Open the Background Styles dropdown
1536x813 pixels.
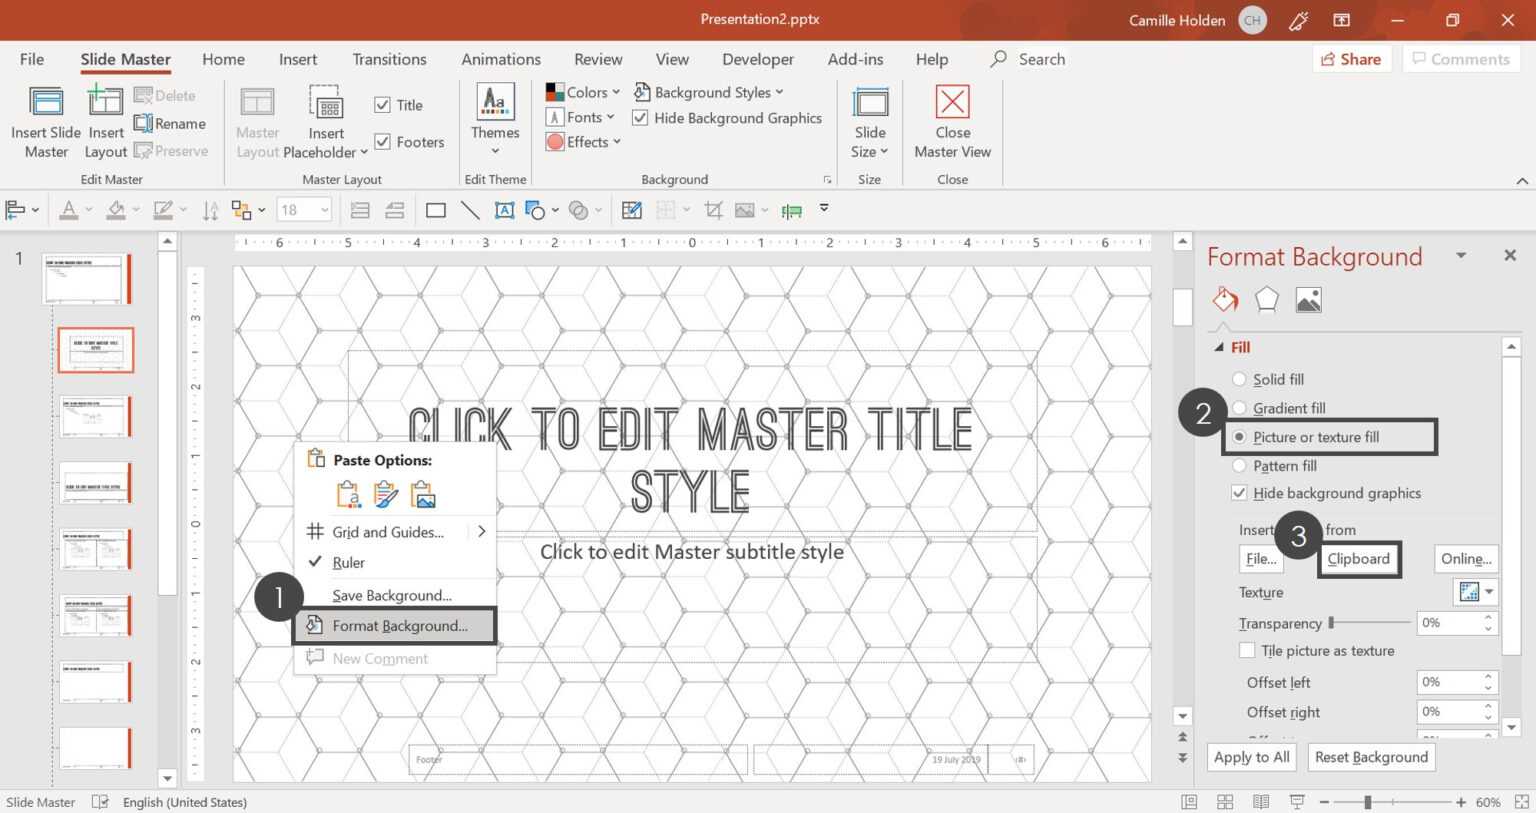pos(710,91)
